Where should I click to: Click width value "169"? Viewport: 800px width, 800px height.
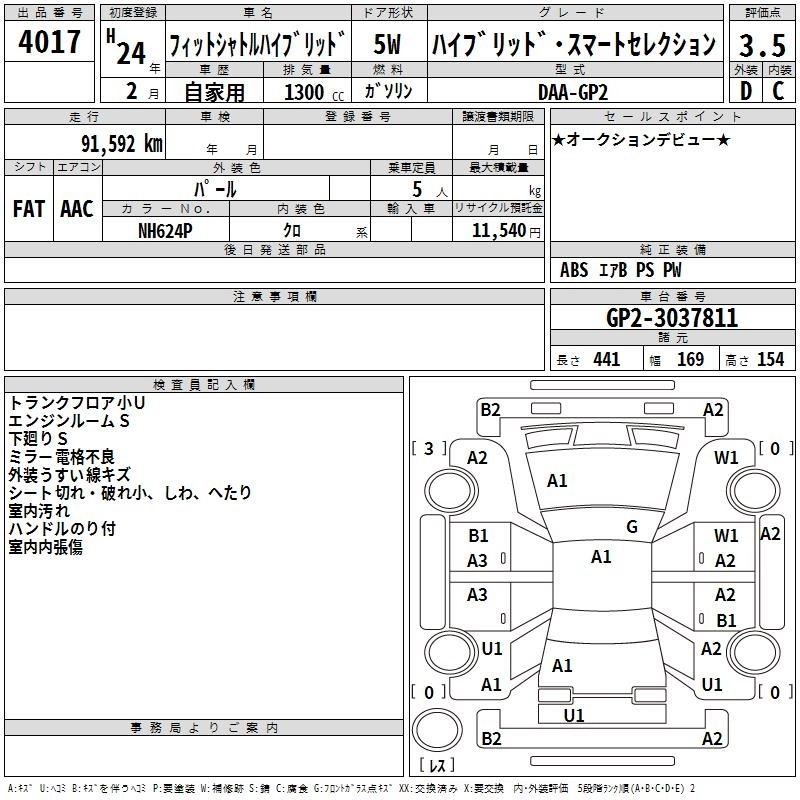tap(690, 360)
